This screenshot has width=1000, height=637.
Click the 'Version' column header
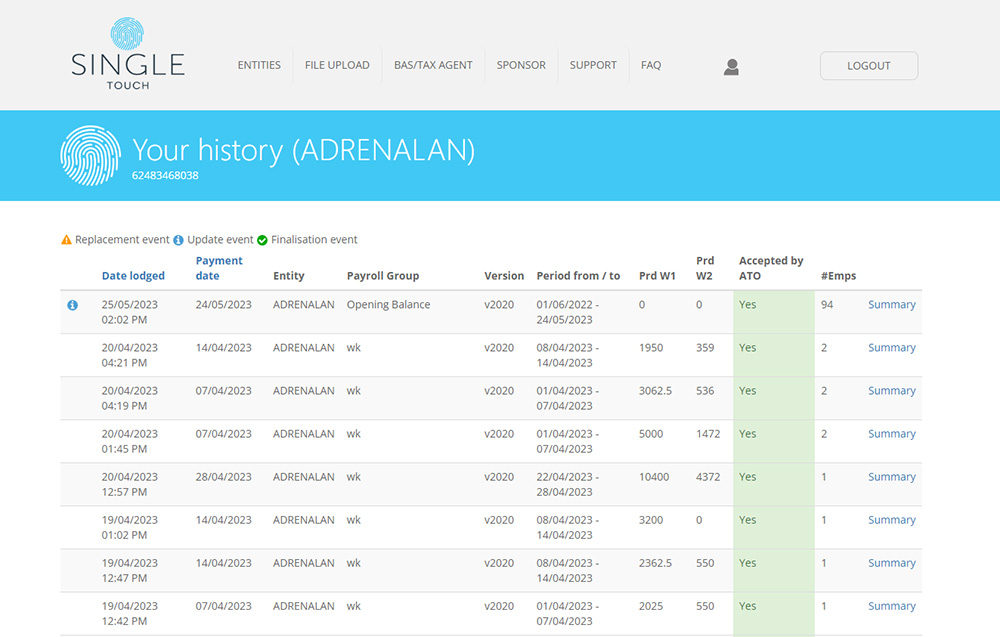click(x=504, y=275)
